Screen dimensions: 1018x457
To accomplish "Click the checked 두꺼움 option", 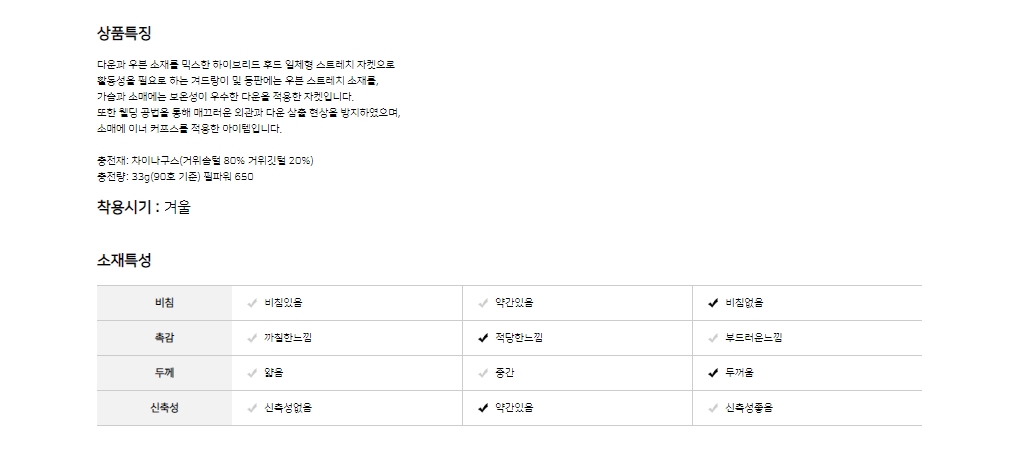I will [x=713, y=373].
